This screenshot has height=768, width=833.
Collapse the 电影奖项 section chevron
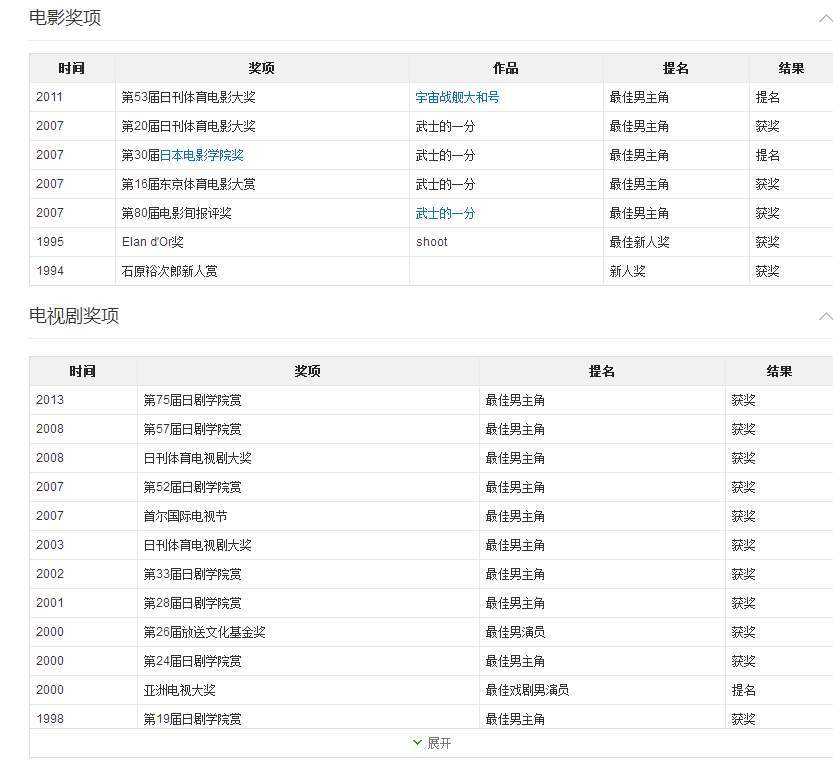pyautogui.click(x=826, y=19)
